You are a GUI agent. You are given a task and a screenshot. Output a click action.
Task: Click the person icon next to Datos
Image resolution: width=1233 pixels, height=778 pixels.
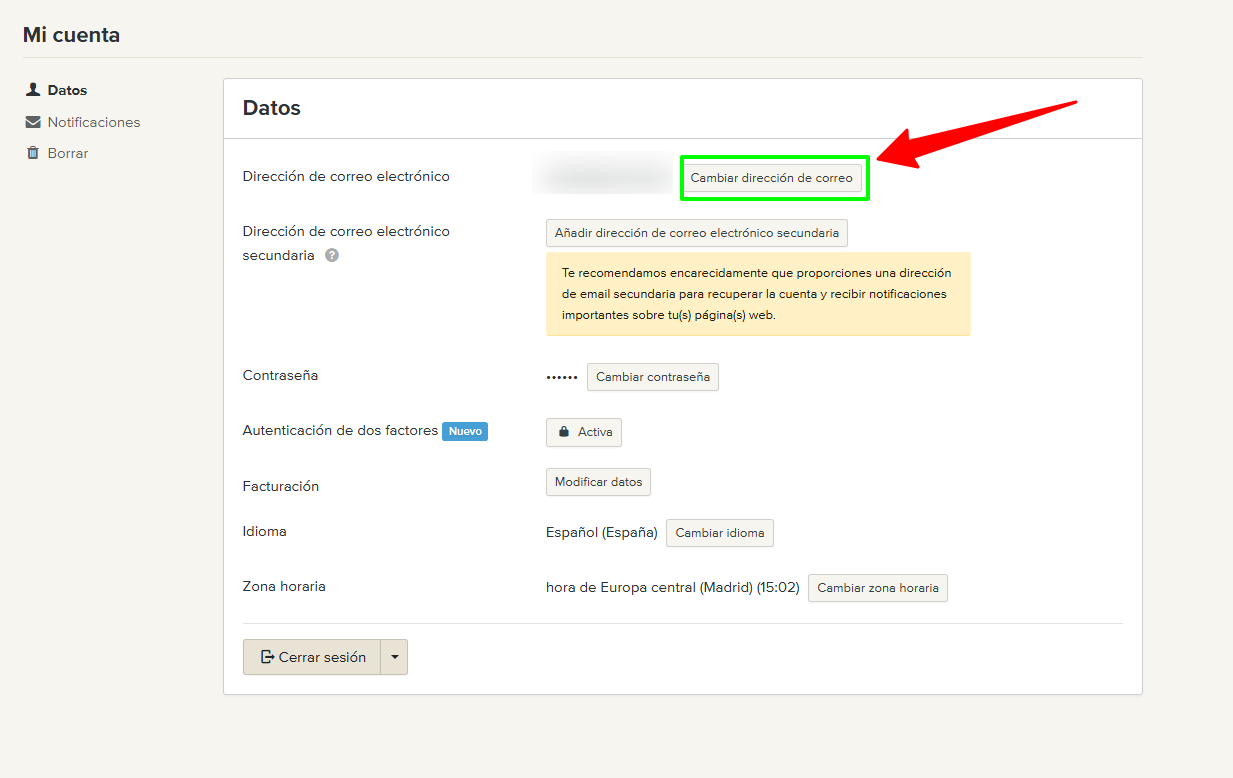[x=33, y=90]
